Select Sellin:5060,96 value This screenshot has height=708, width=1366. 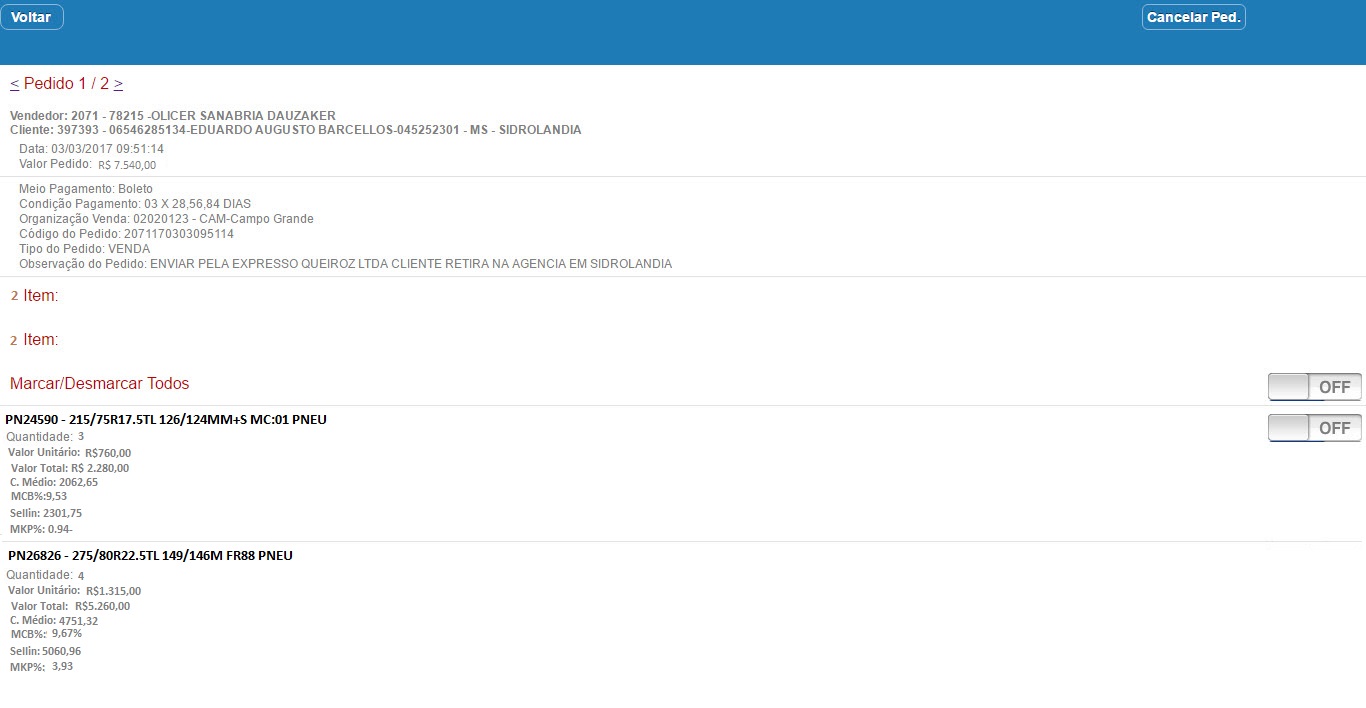pos(45,651)
